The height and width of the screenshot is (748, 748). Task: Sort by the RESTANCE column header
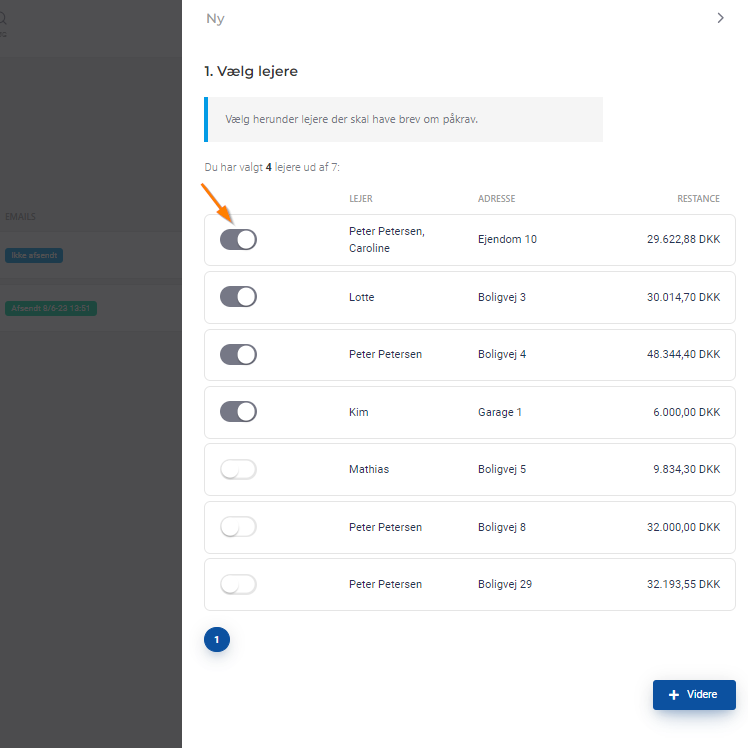[698, 199]
